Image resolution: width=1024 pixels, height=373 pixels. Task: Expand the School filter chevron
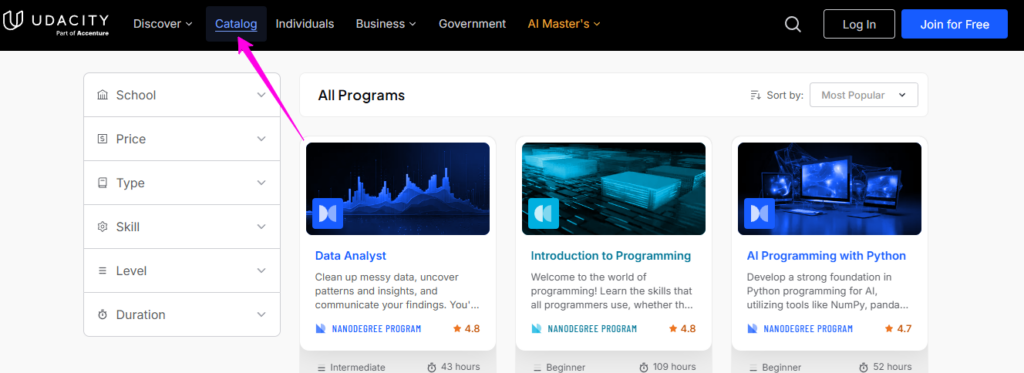[x=261, y=95]
